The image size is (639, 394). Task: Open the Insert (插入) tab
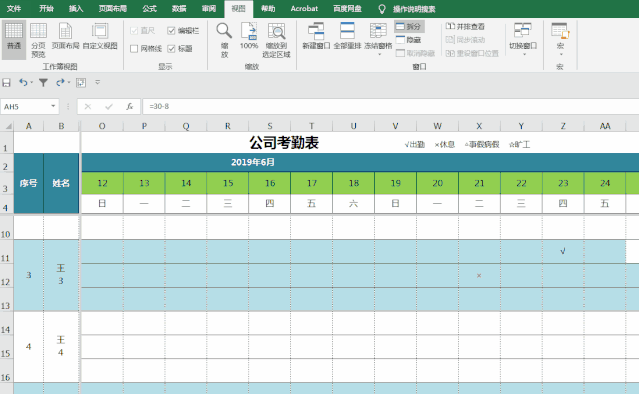(76, 9)
